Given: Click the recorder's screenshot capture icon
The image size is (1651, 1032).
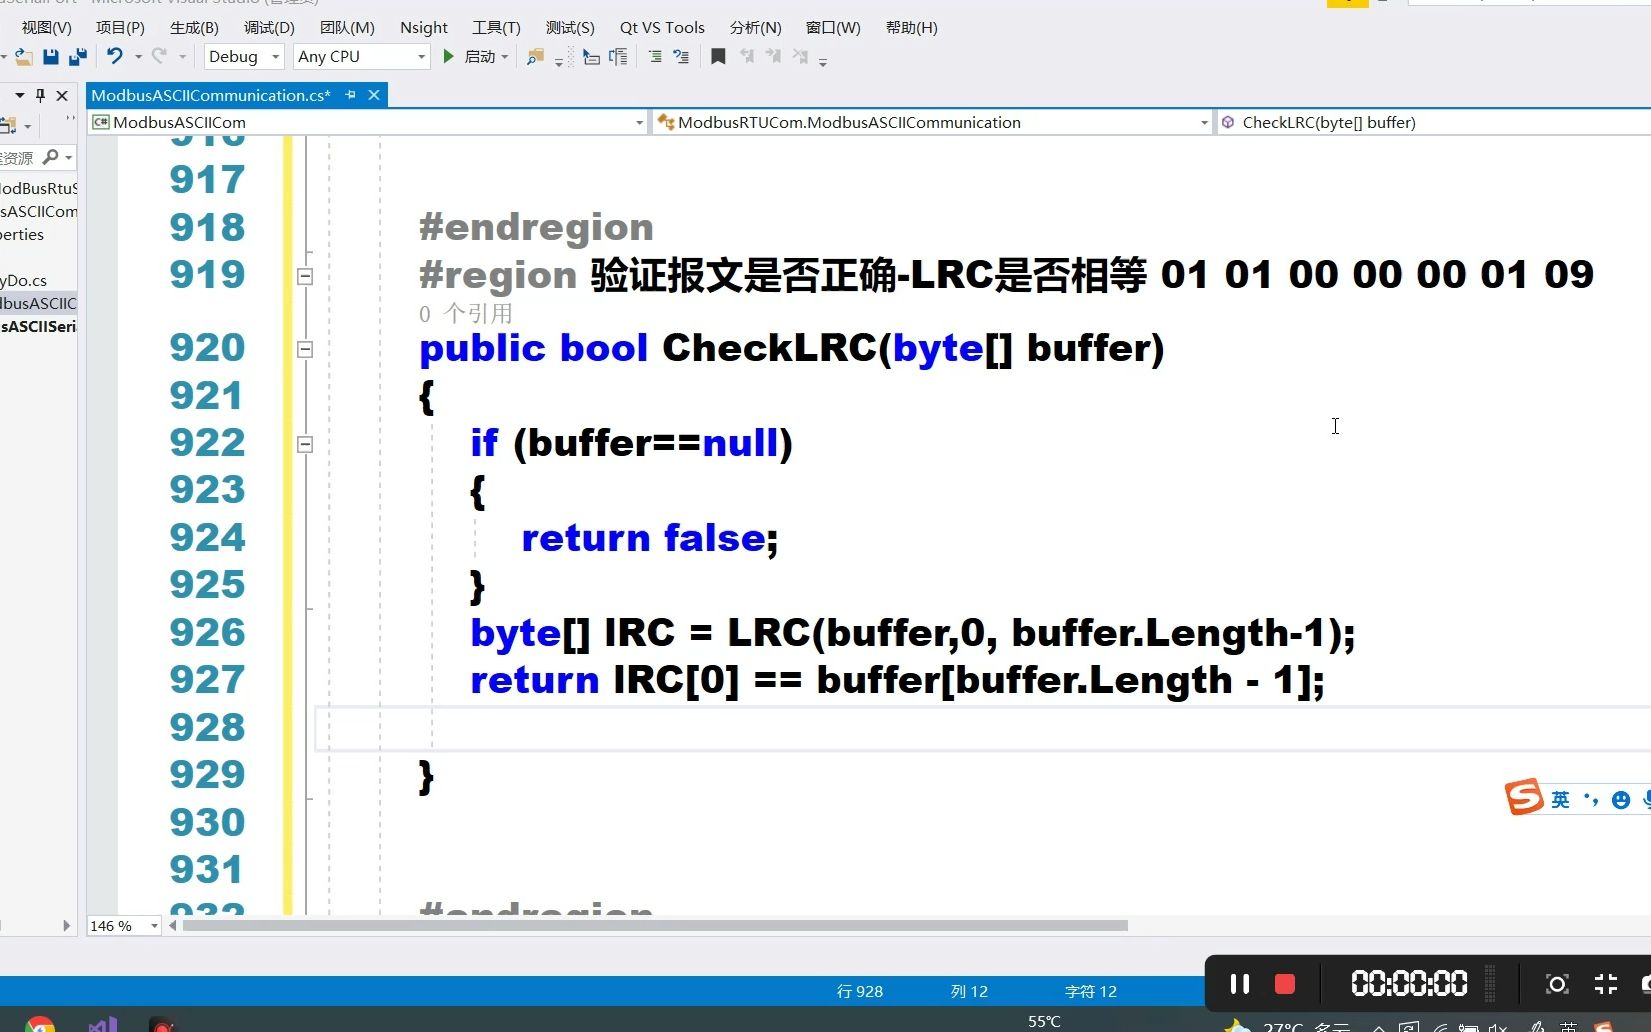Looking at the screenshot, I should tap(1556, 984).
